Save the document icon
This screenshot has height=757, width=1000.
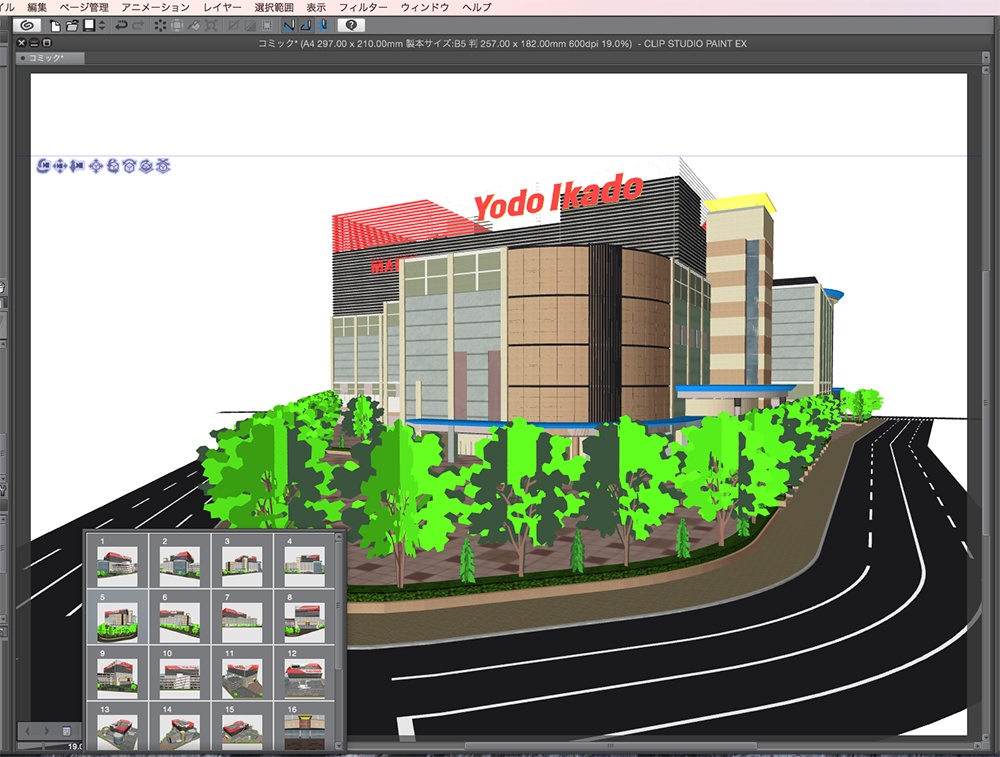coord(89,26)
